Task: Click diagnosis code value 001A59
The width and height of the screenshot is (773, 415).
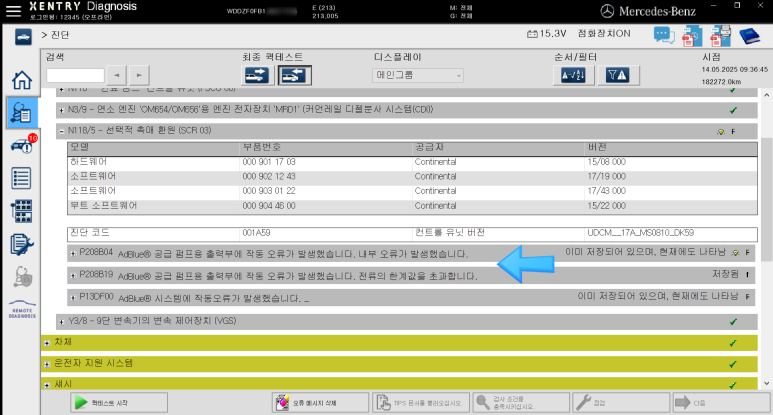Action: (x=256, y=233)
